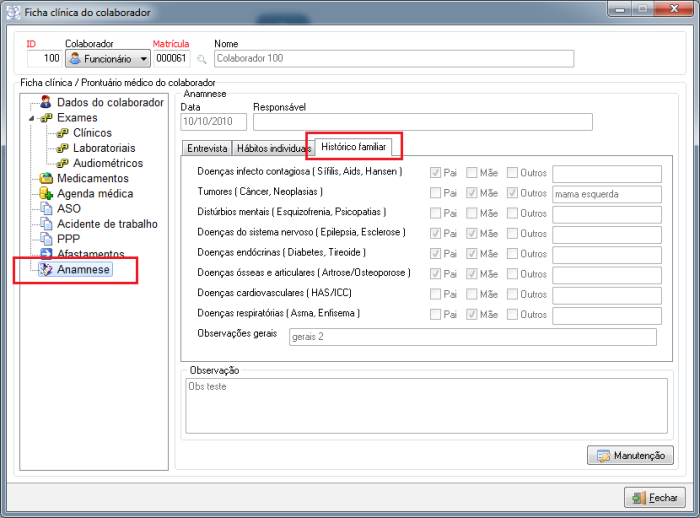Click the magnifier search icon beside Matrícula
Image resolution: width=700 pixels, height=518 pixels.
[201, 59]
